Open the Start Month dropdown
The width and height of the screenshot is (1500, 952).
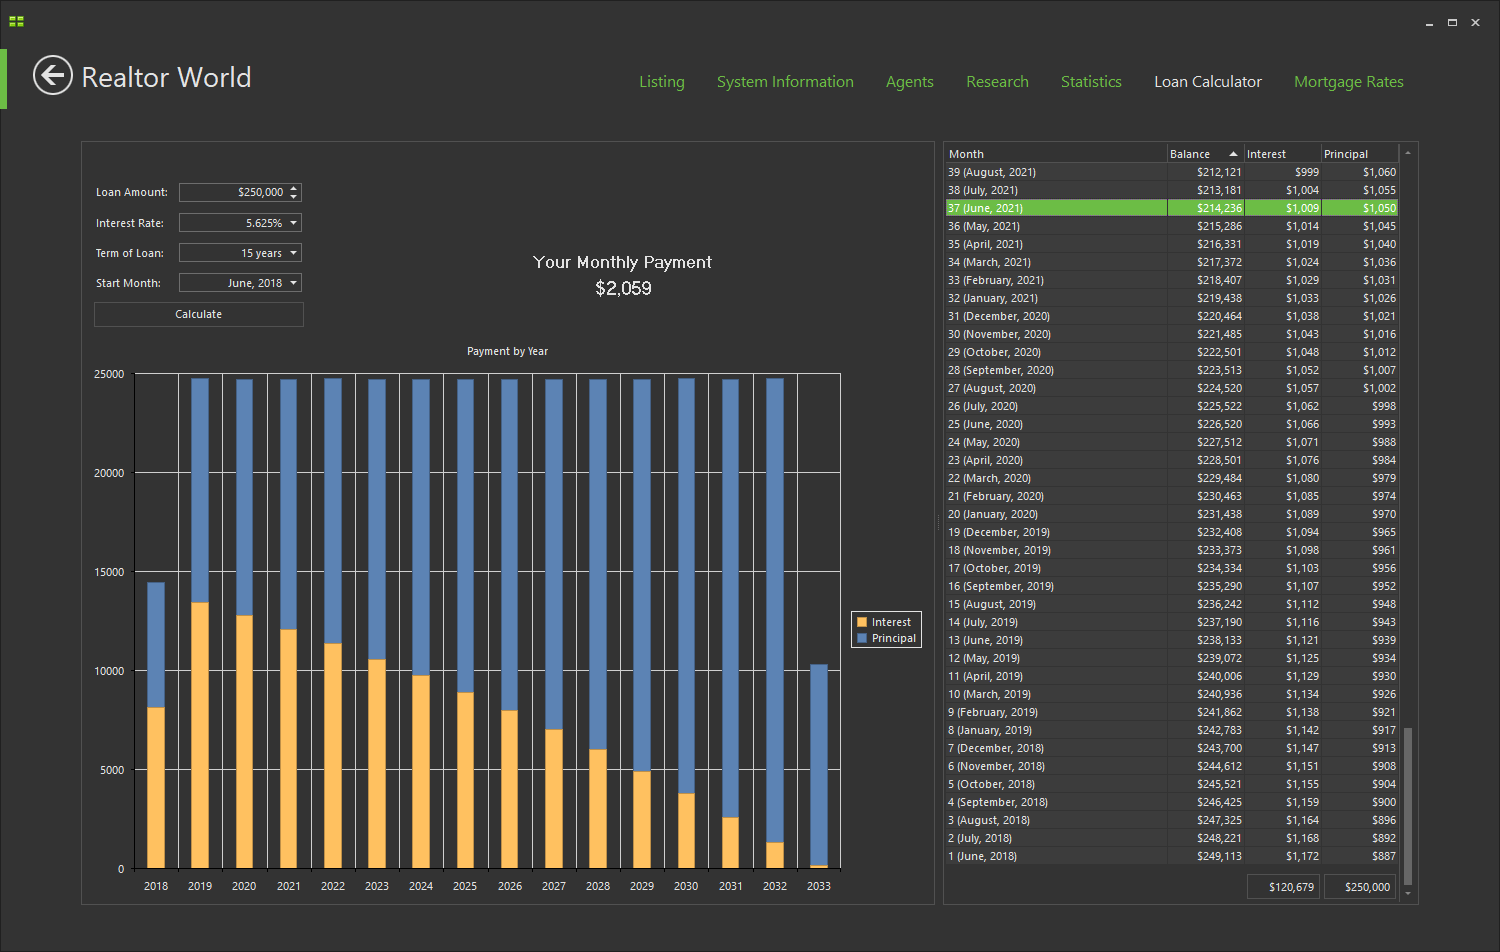[x=293, y=283]
